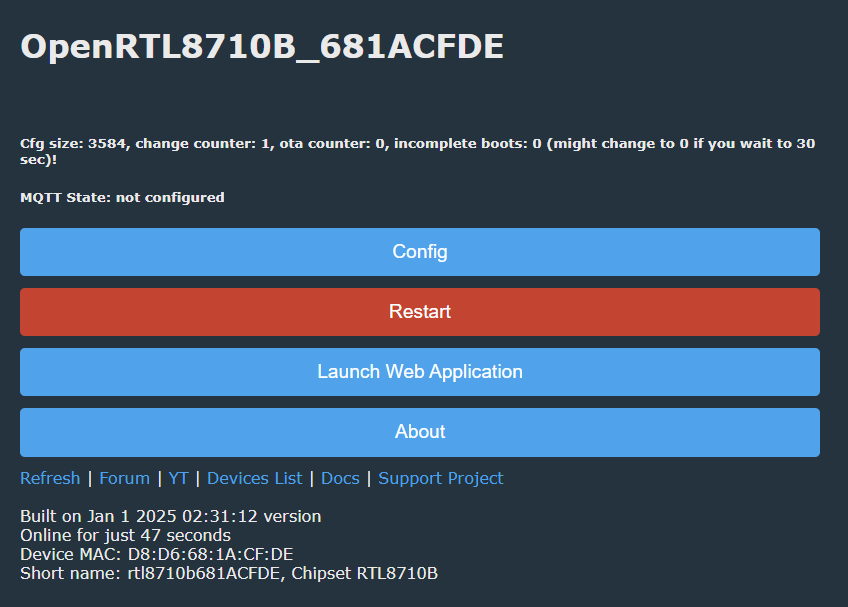Click the Device MAC address line

[157, 555]
